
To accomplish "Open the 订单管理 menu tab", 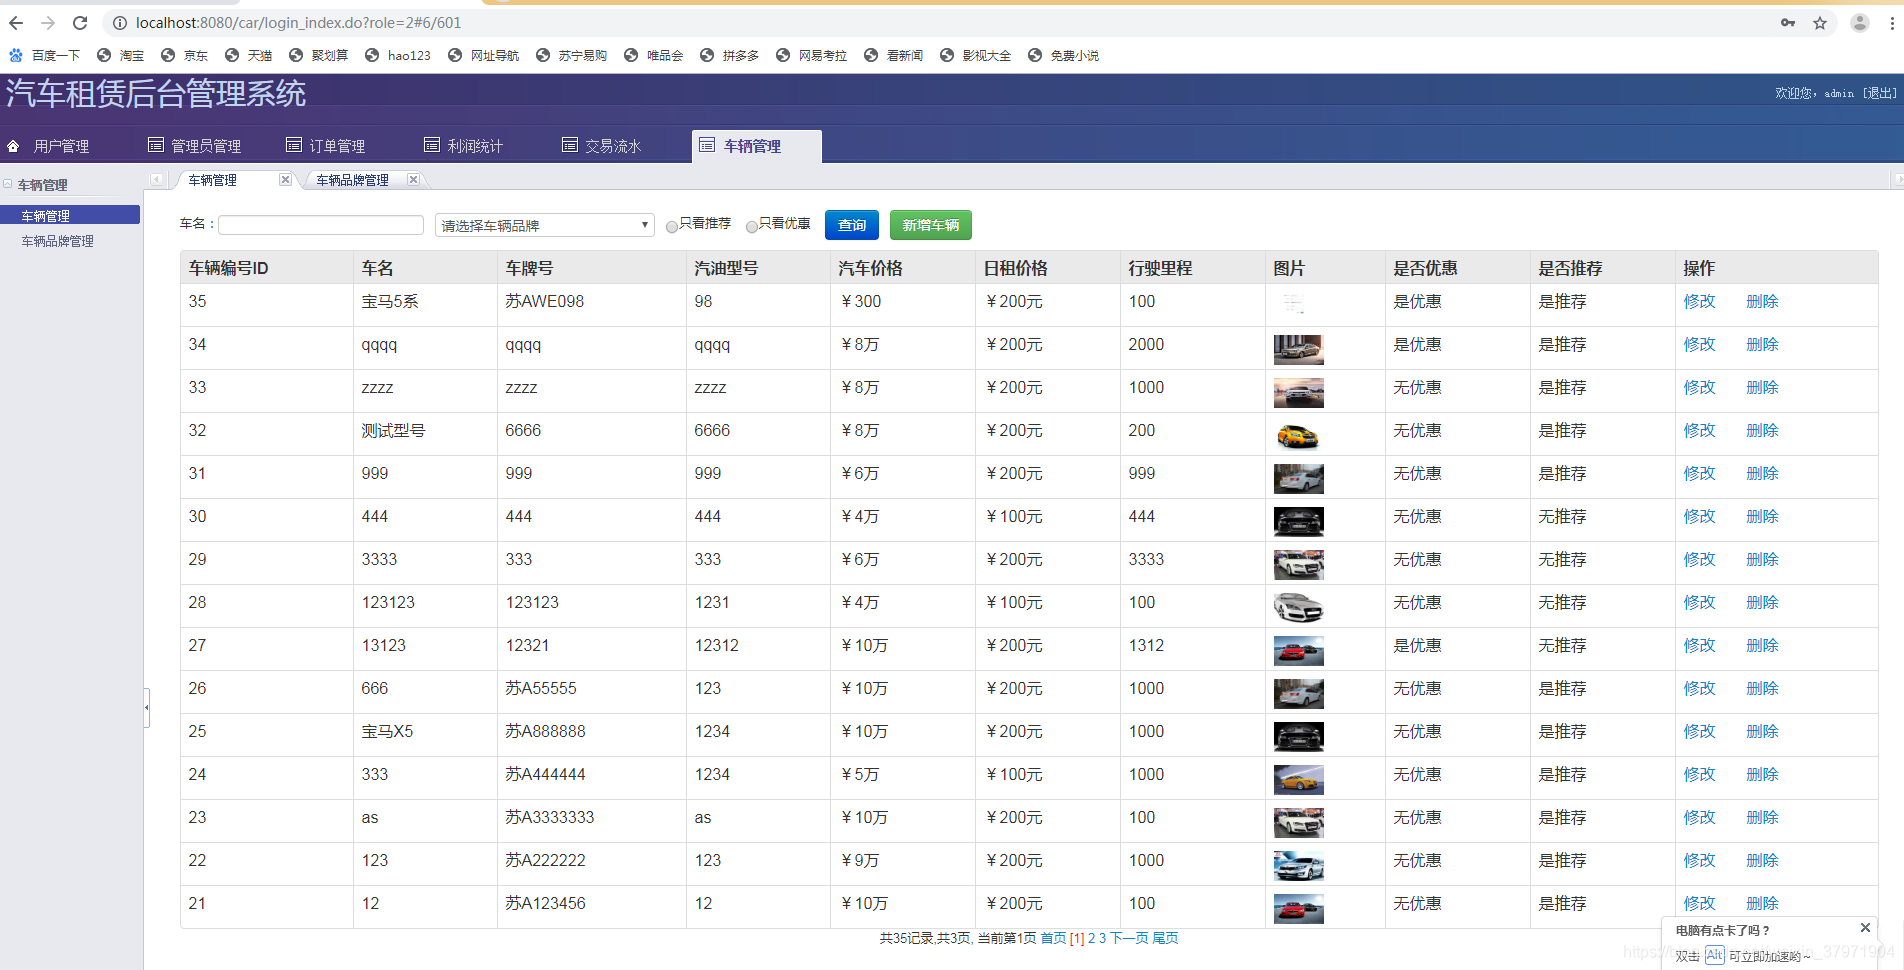I will click(326, 146).
